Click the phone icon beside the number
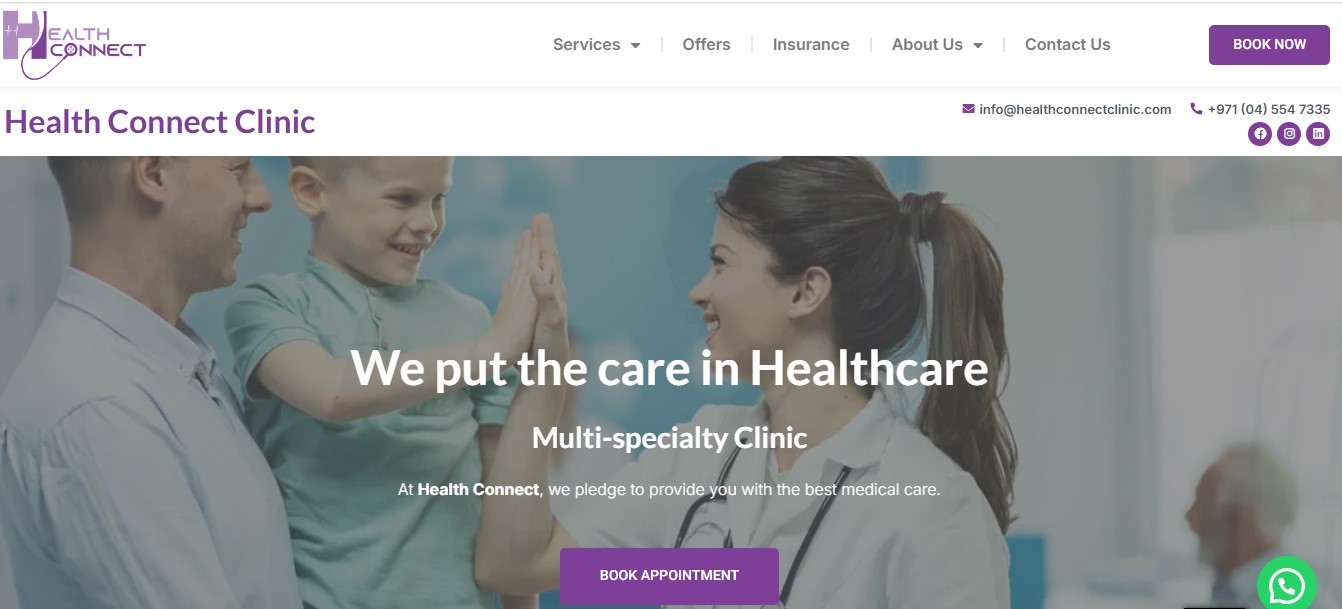1342x609 pixels. (1196, 109)
